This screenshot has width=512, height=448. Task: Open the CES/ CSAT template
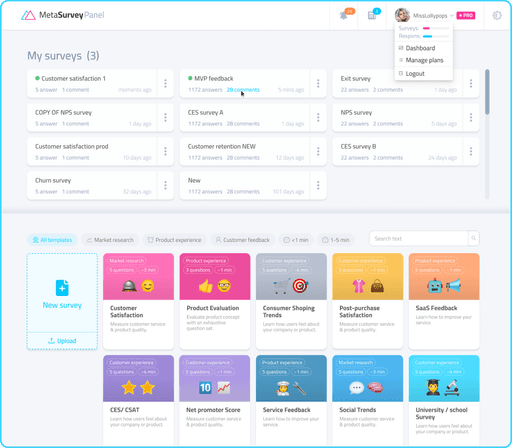coord(138,400)
